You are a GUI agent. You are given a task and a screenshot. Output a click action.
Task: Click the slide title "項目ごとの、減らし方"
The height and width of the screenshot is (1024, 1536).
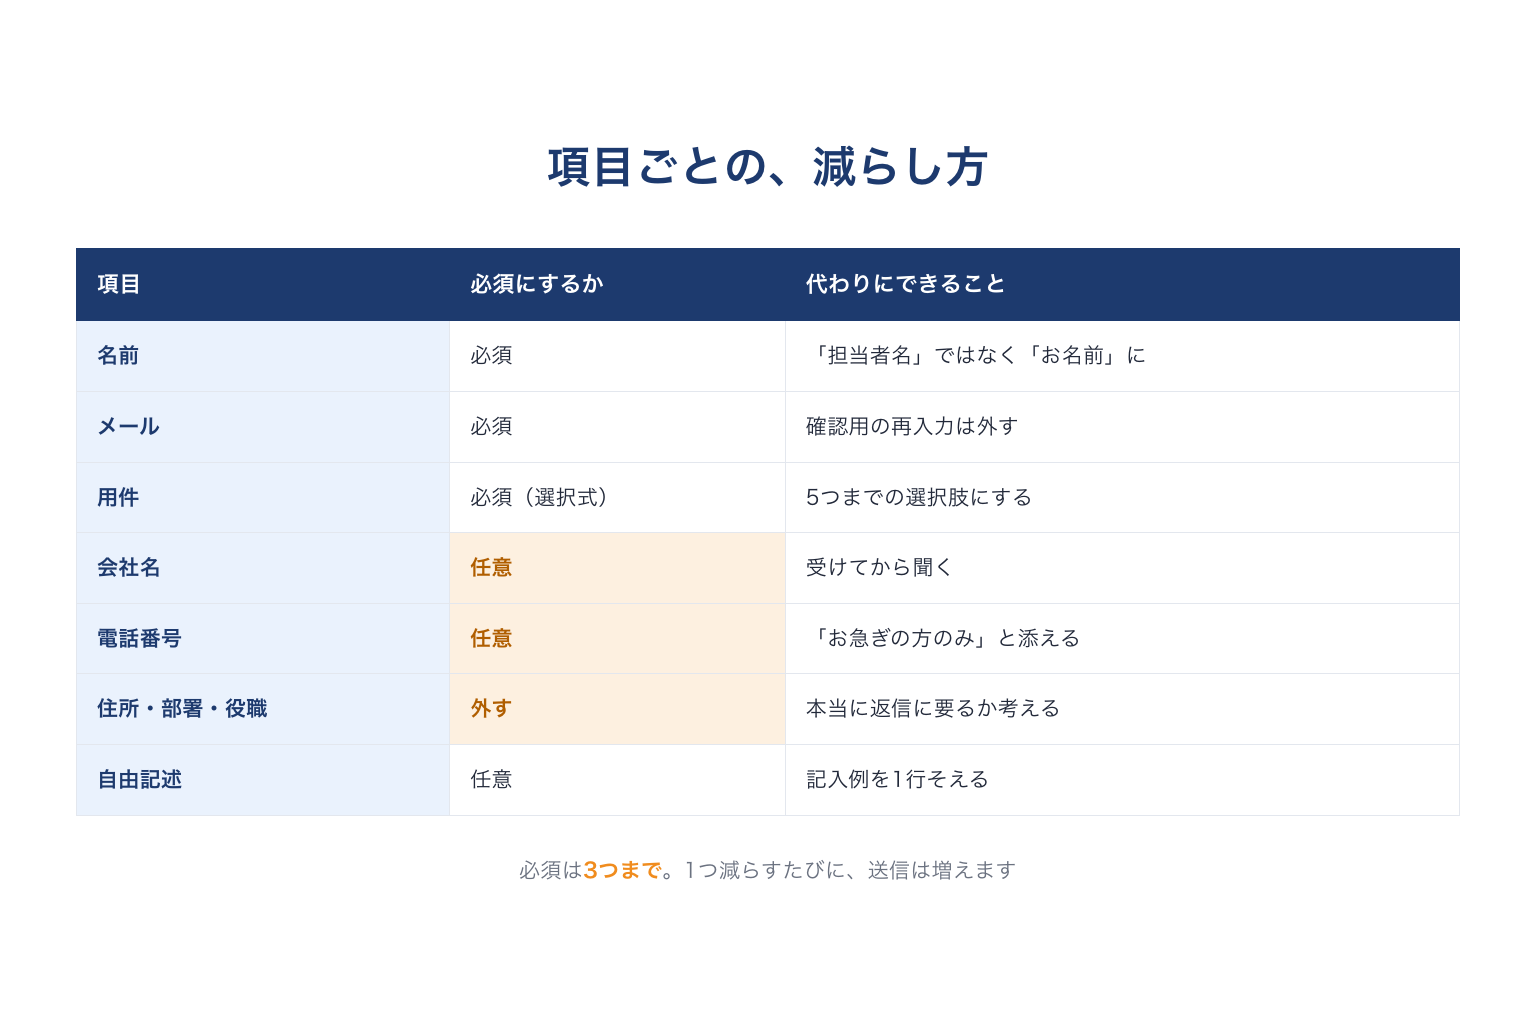[768, 167]
